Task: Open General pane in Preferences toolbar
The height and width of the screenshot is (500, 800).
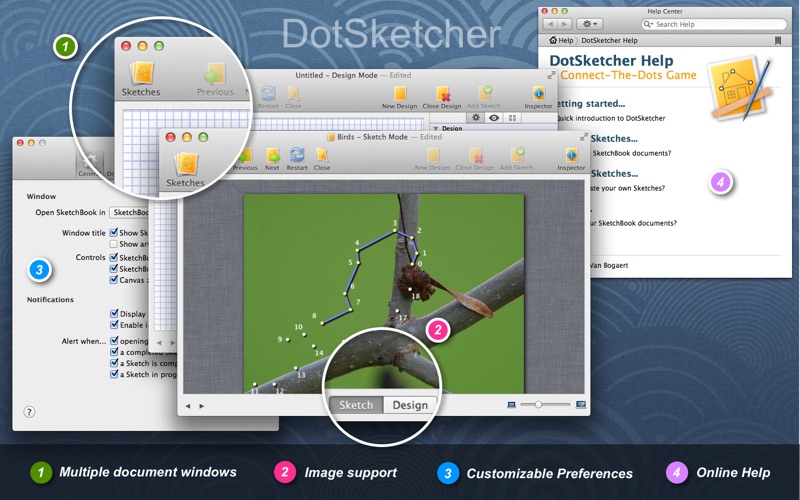Action: pyautogui.click(x=89, y=164)
